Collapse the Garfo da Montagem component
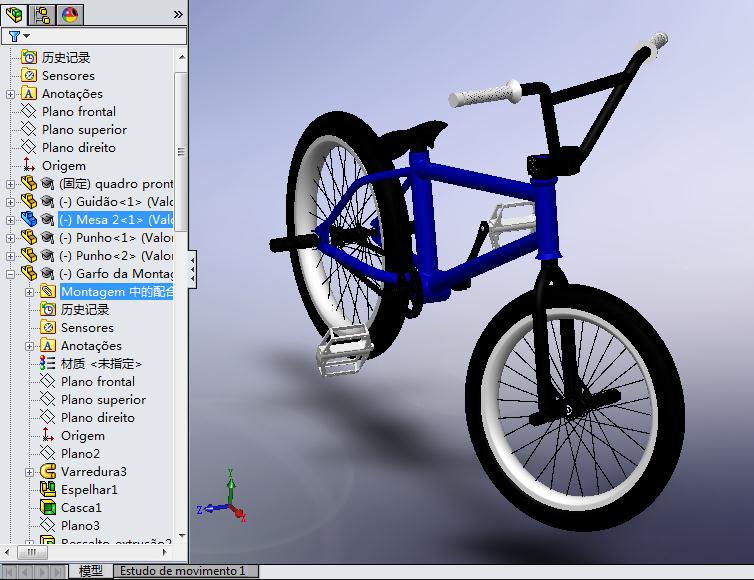The height and width of the screenshot is (580, 754). [x=10, y=274]
